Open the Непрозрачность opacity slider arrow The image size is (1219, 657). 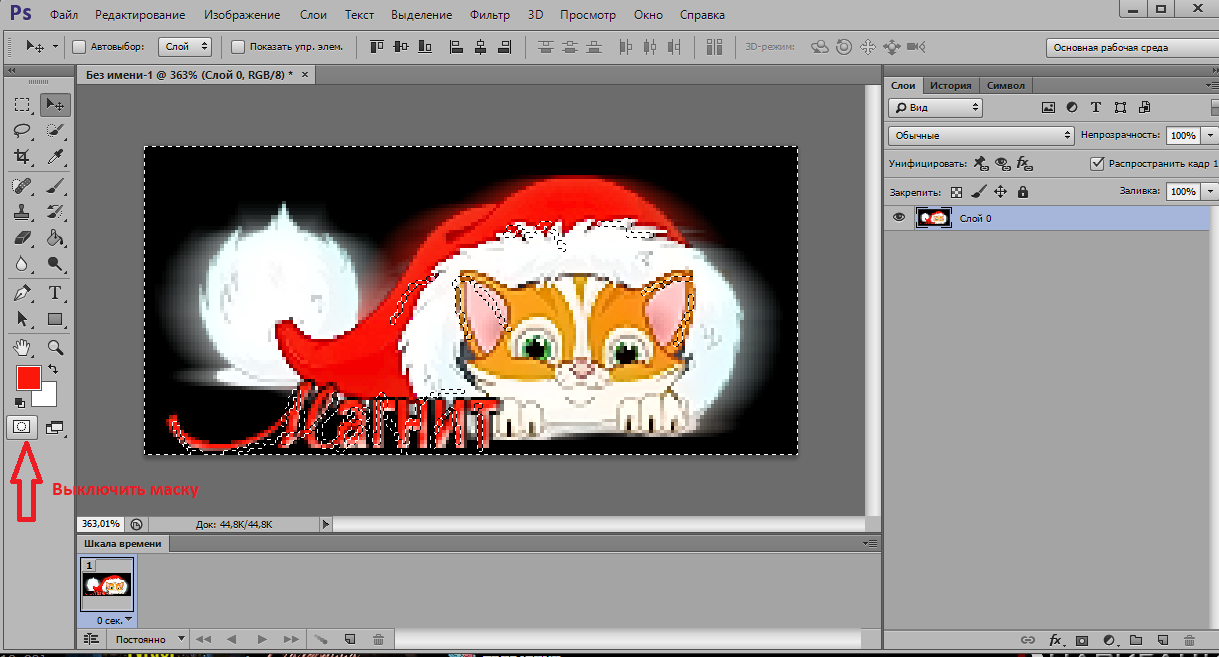point(1209,135)
